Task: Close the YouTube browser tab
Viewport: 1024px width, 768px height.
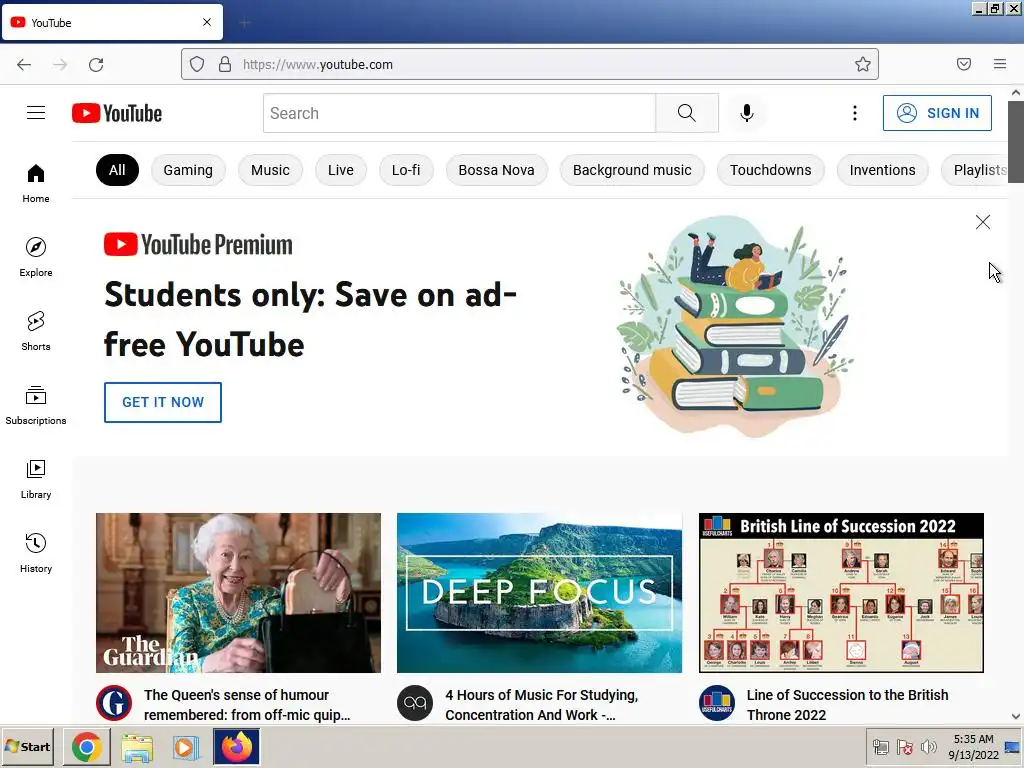Action: (207, 22)
